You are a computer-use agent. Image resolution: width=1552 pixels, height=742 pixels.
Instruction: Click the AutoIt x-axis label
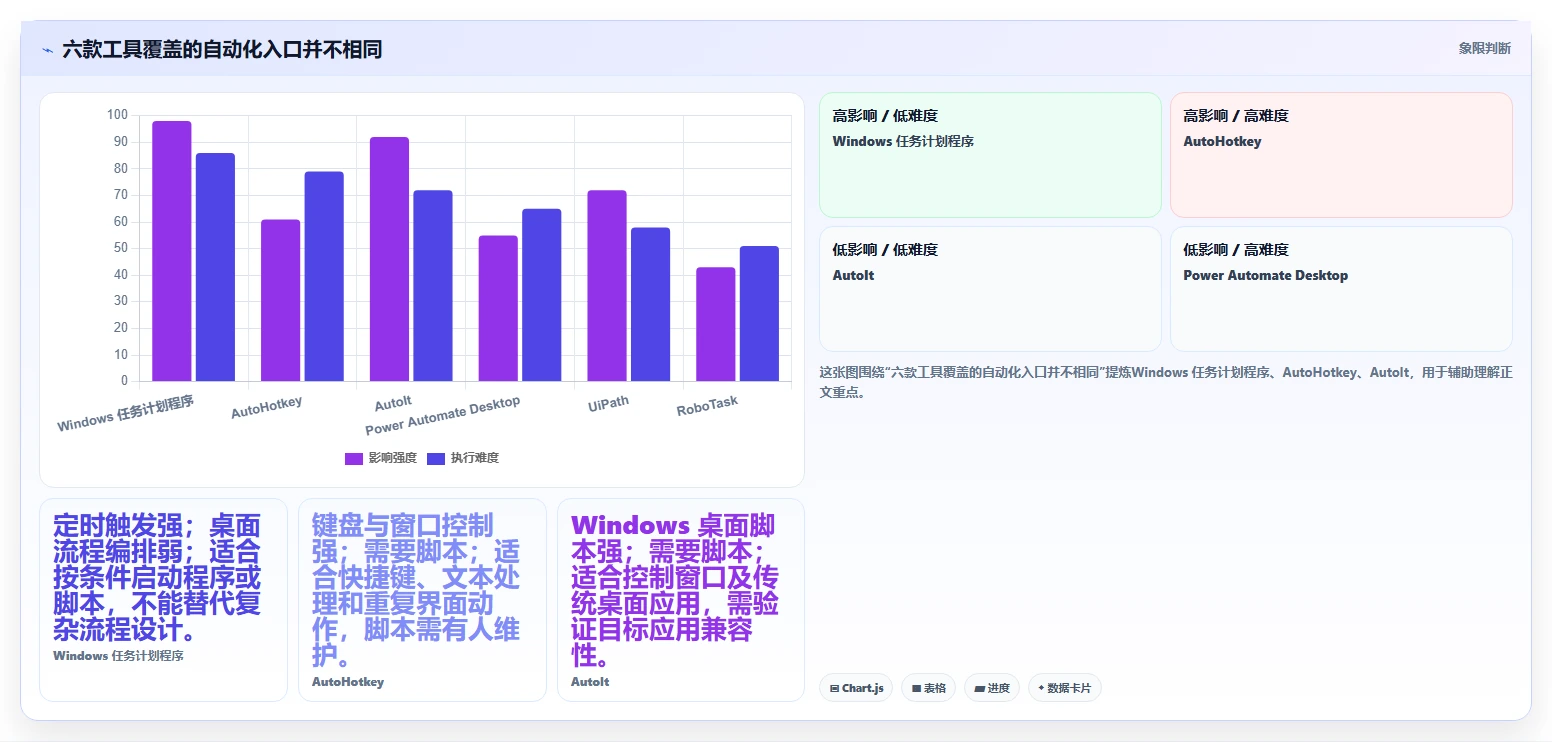393,403
